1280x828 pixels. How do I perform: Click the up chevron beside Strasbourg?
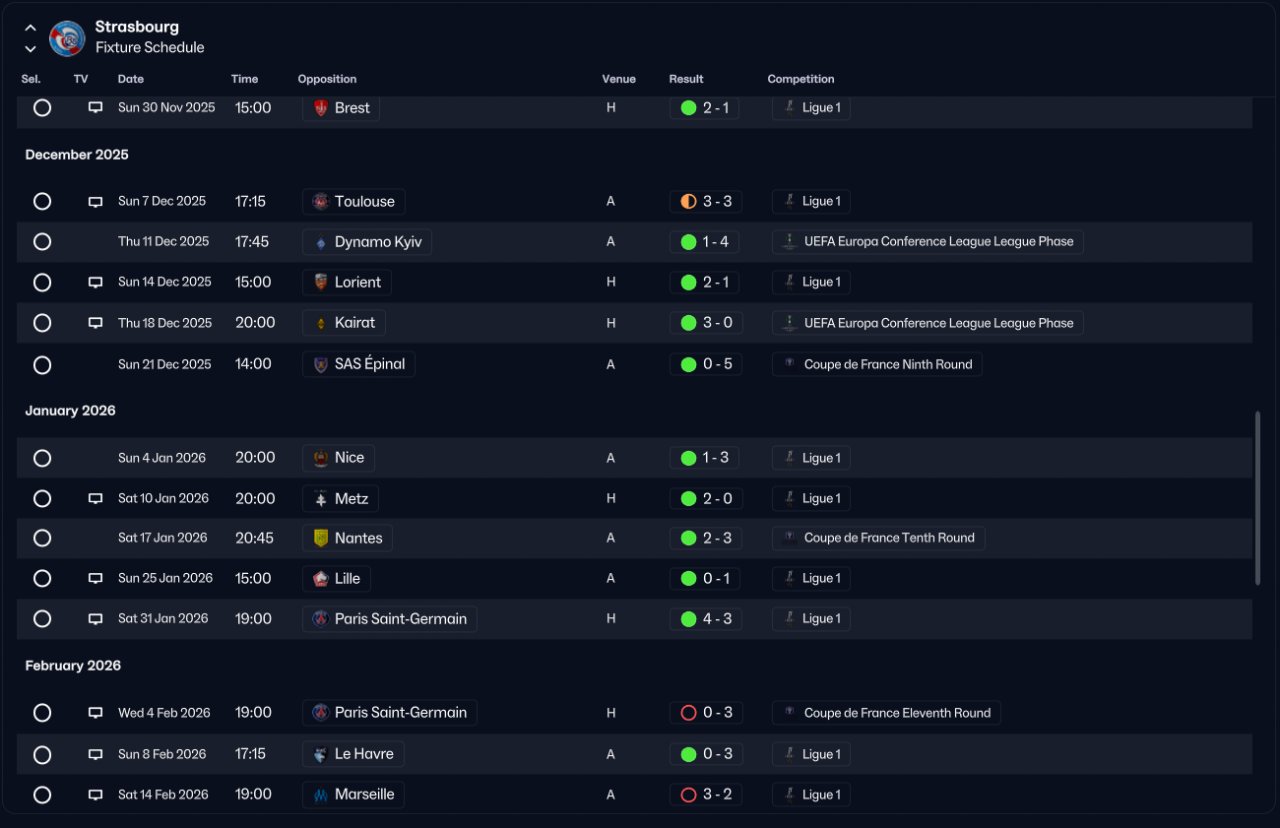point(30,28)
